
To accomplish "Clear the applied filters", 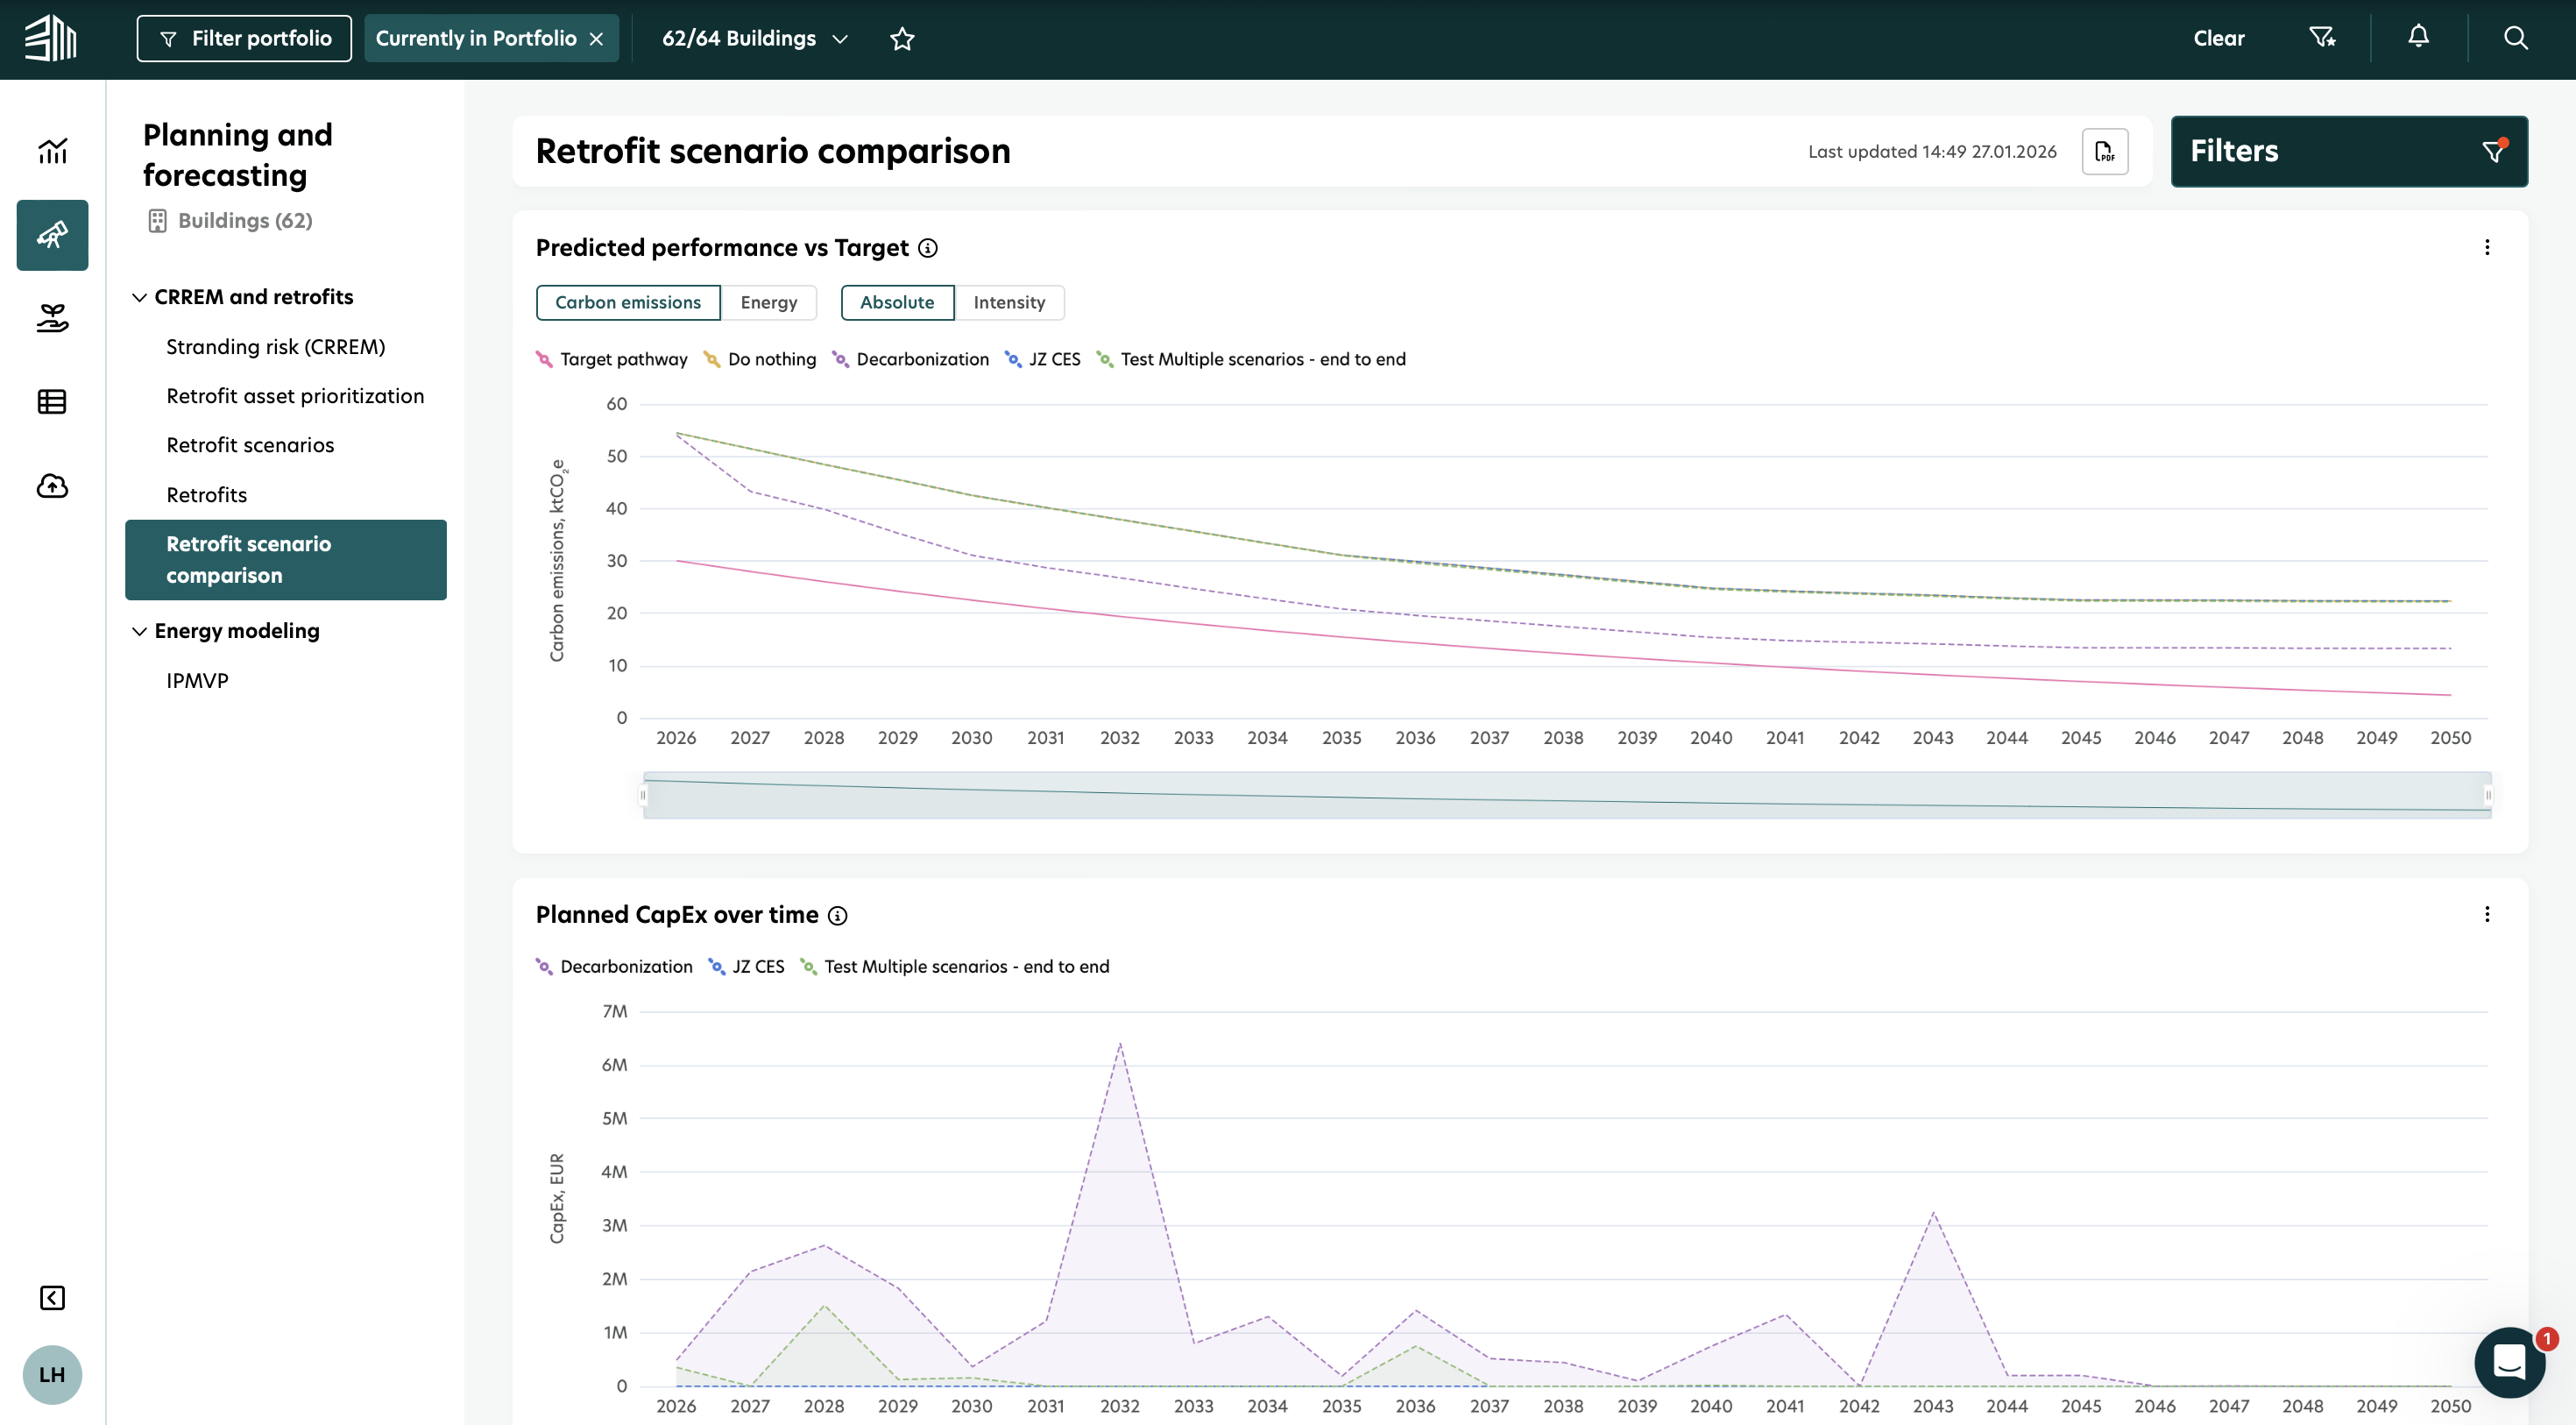I will point(2218,39).
